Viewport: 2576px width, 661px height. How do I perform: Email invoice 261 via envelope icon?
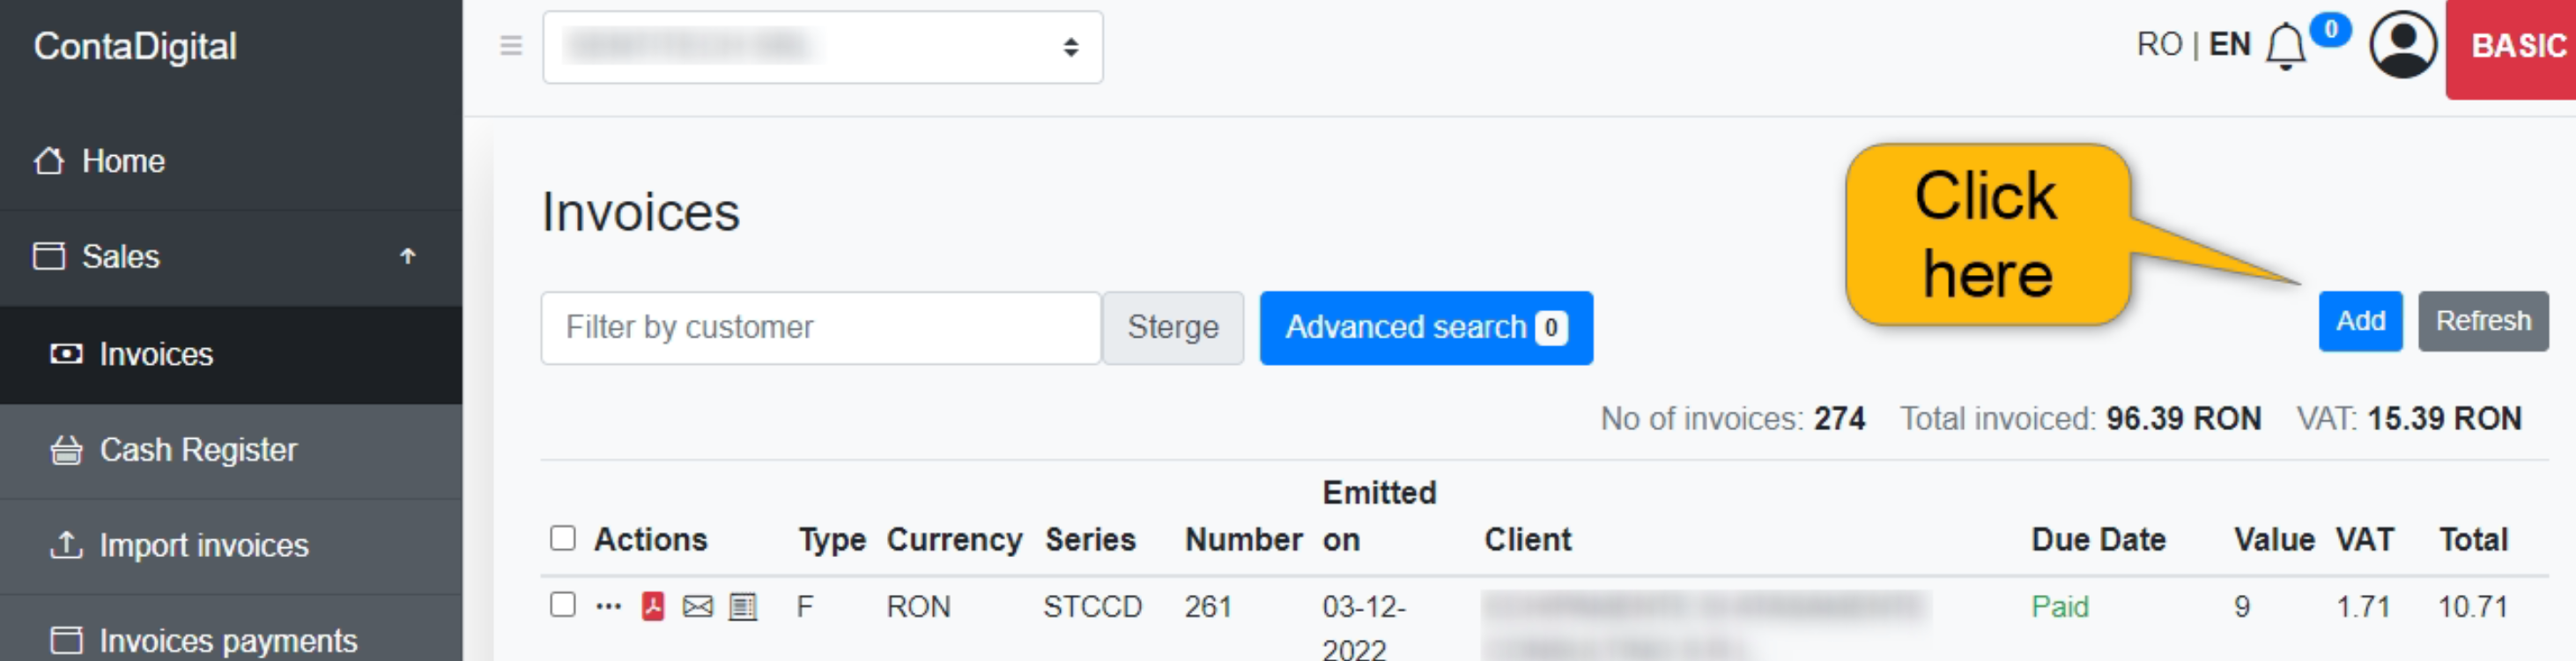pyautogui.click(x=697, y=606)
